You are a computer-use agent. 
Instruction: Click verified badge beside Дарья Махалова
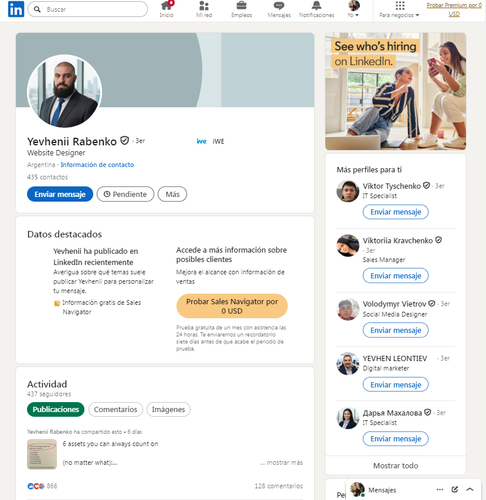coord(428,412)
